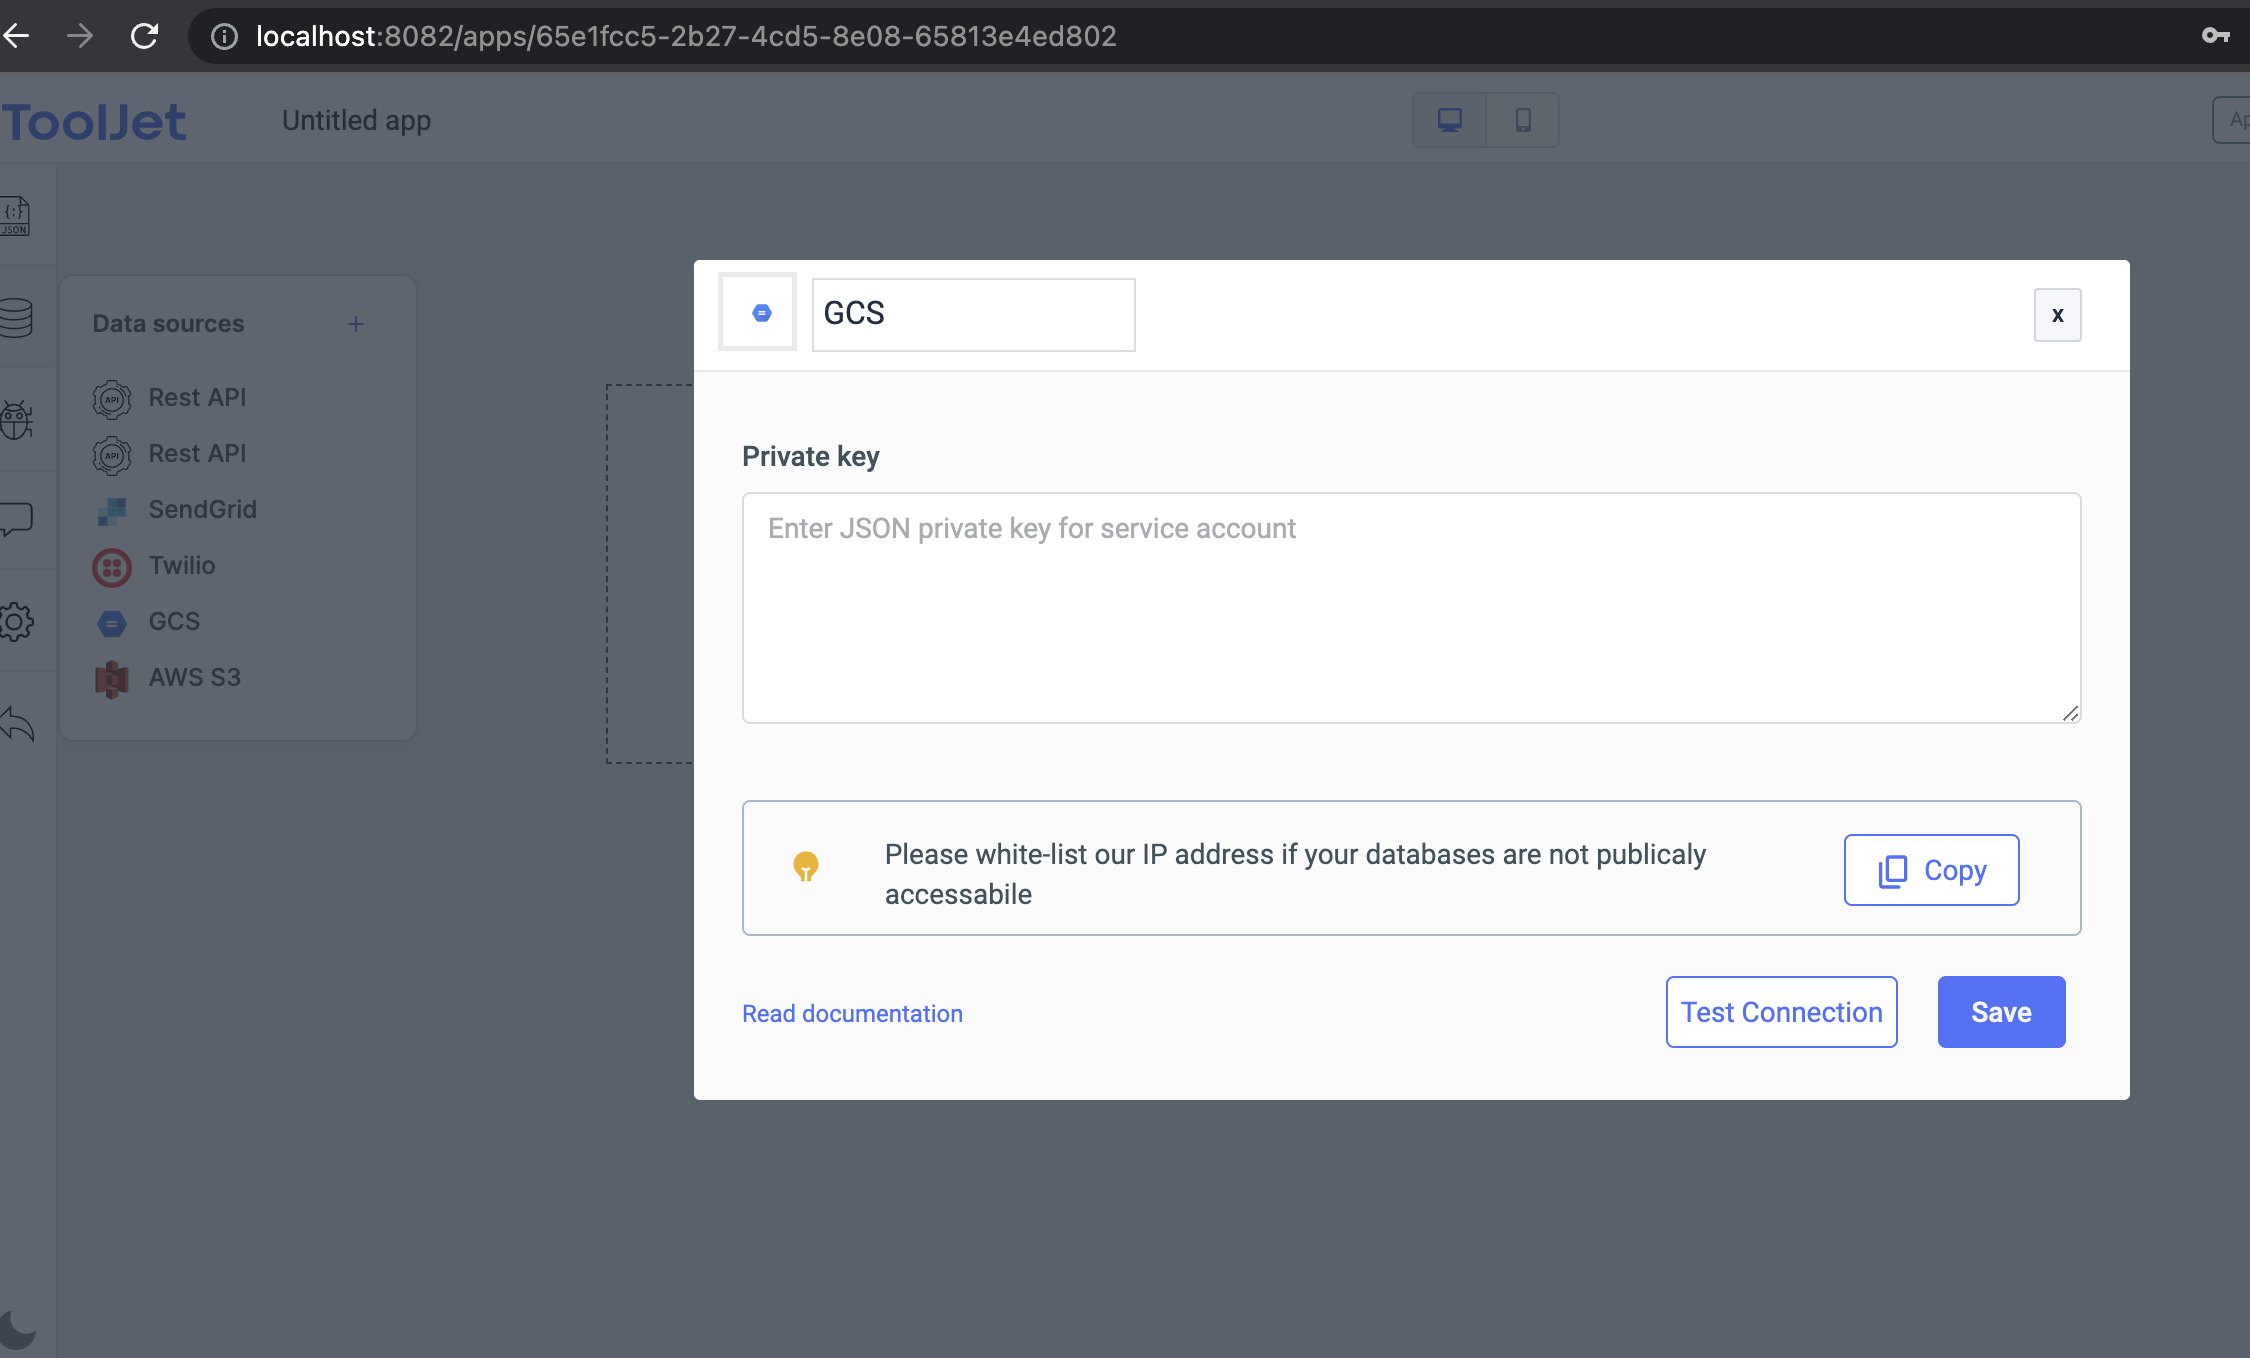Select the Twilio data source
Screen dimensions: 2250x1358
(x=181, y=565)
